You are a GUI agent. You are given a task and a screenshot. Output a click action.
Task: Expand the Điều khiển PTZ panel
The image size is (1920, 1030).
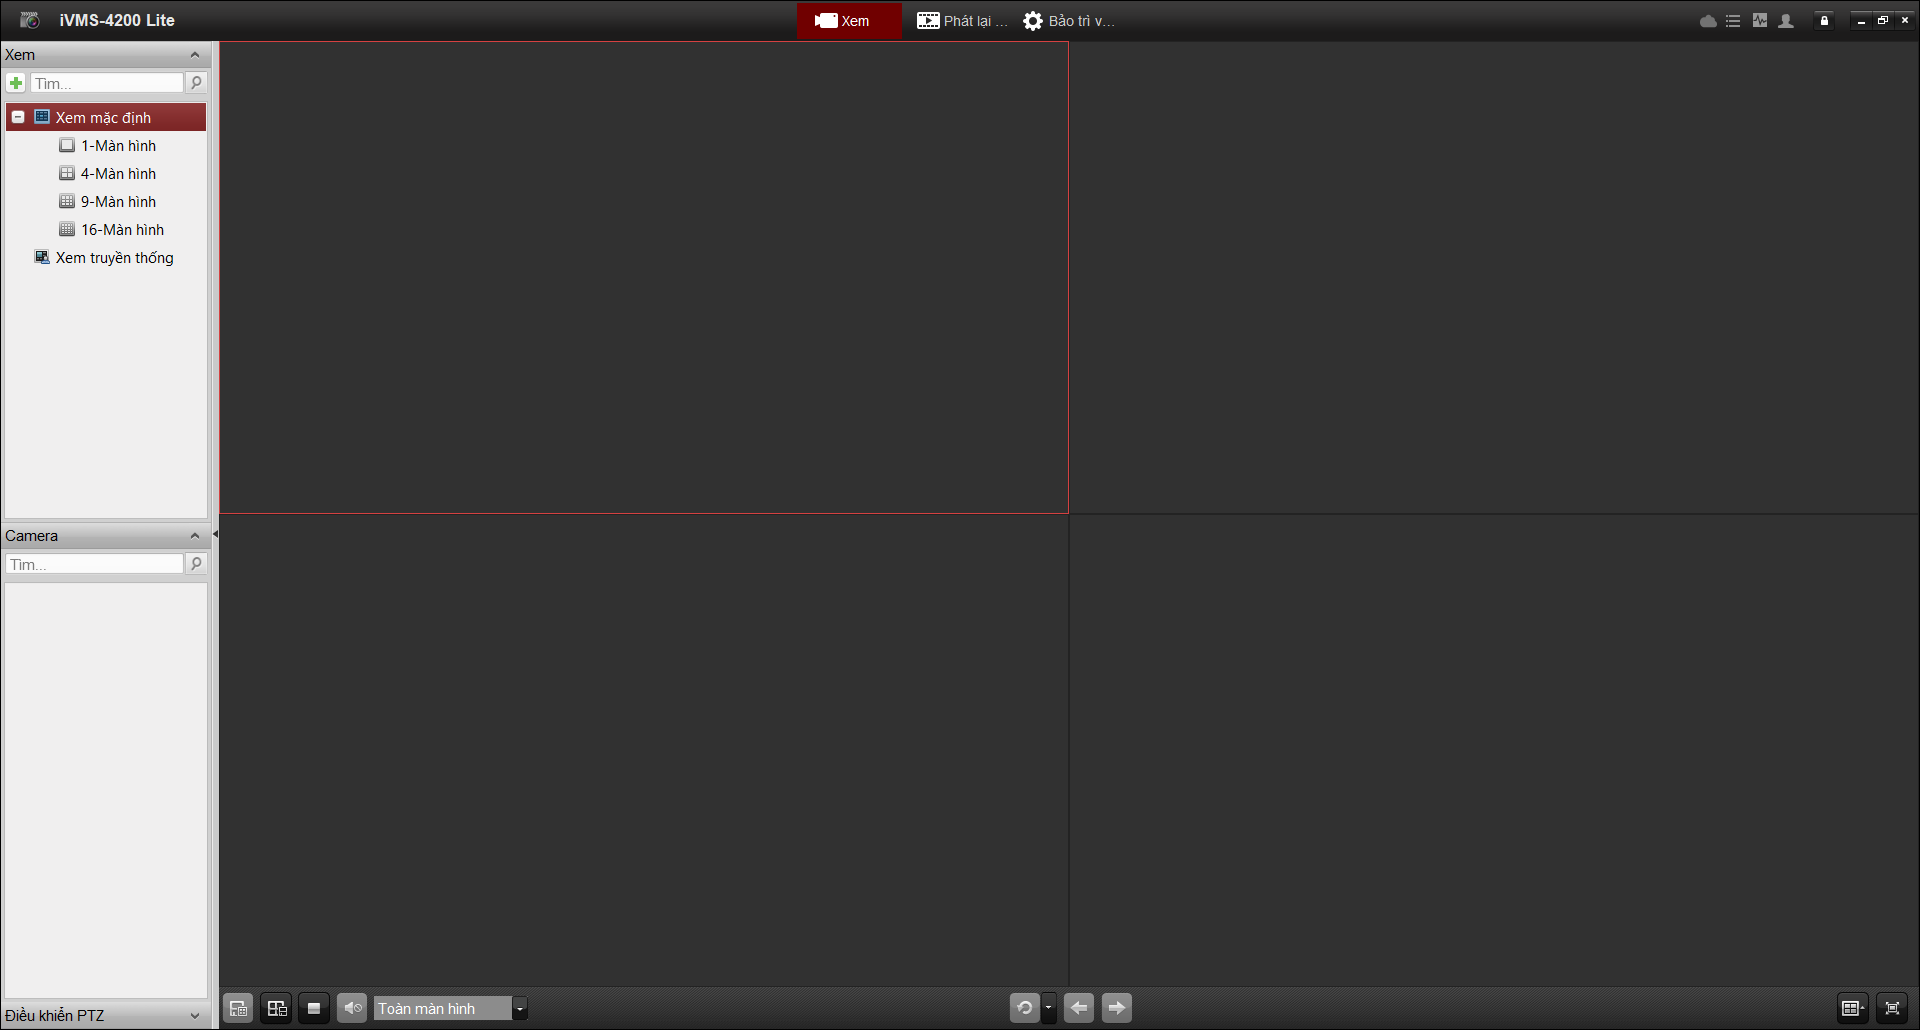coord(195,1015)
